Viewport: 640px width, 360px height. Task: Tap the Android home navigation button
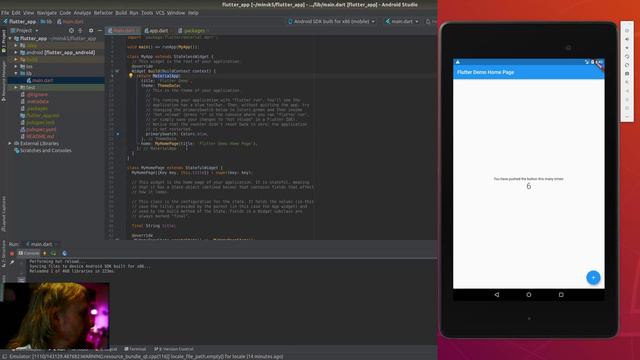[529, 294]
